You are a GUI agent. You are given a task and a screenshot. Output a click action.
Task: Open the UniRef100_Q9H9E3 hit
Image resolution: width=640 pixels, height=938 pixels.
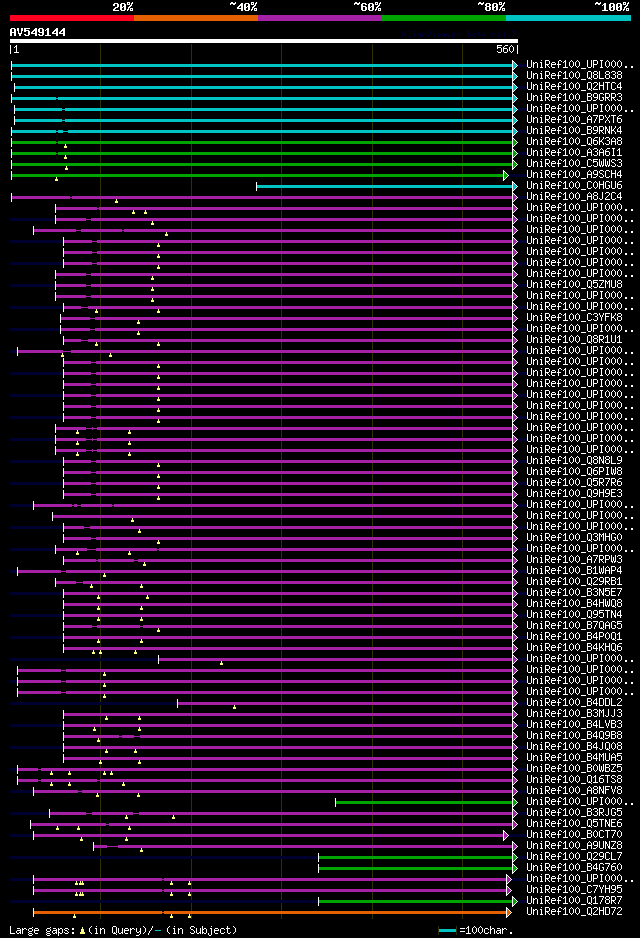click(574, 494)
